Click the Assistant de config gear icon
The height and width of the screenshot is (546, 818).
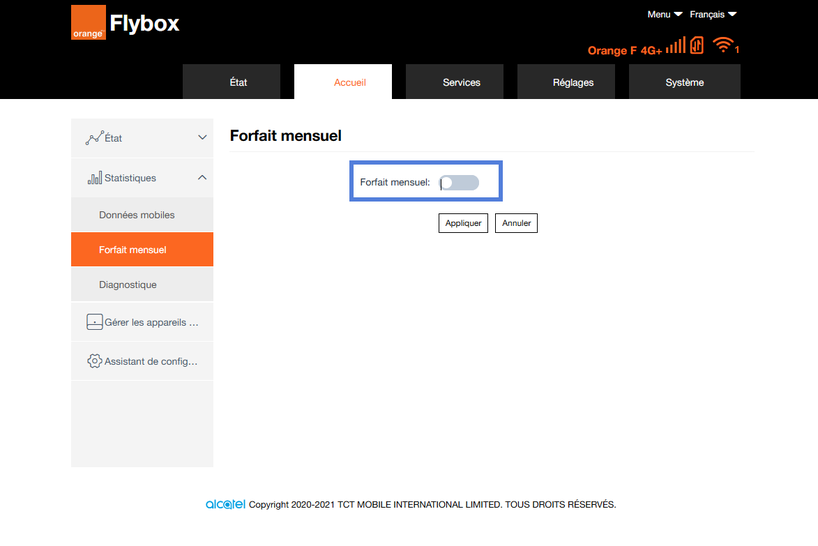point(94,361)
